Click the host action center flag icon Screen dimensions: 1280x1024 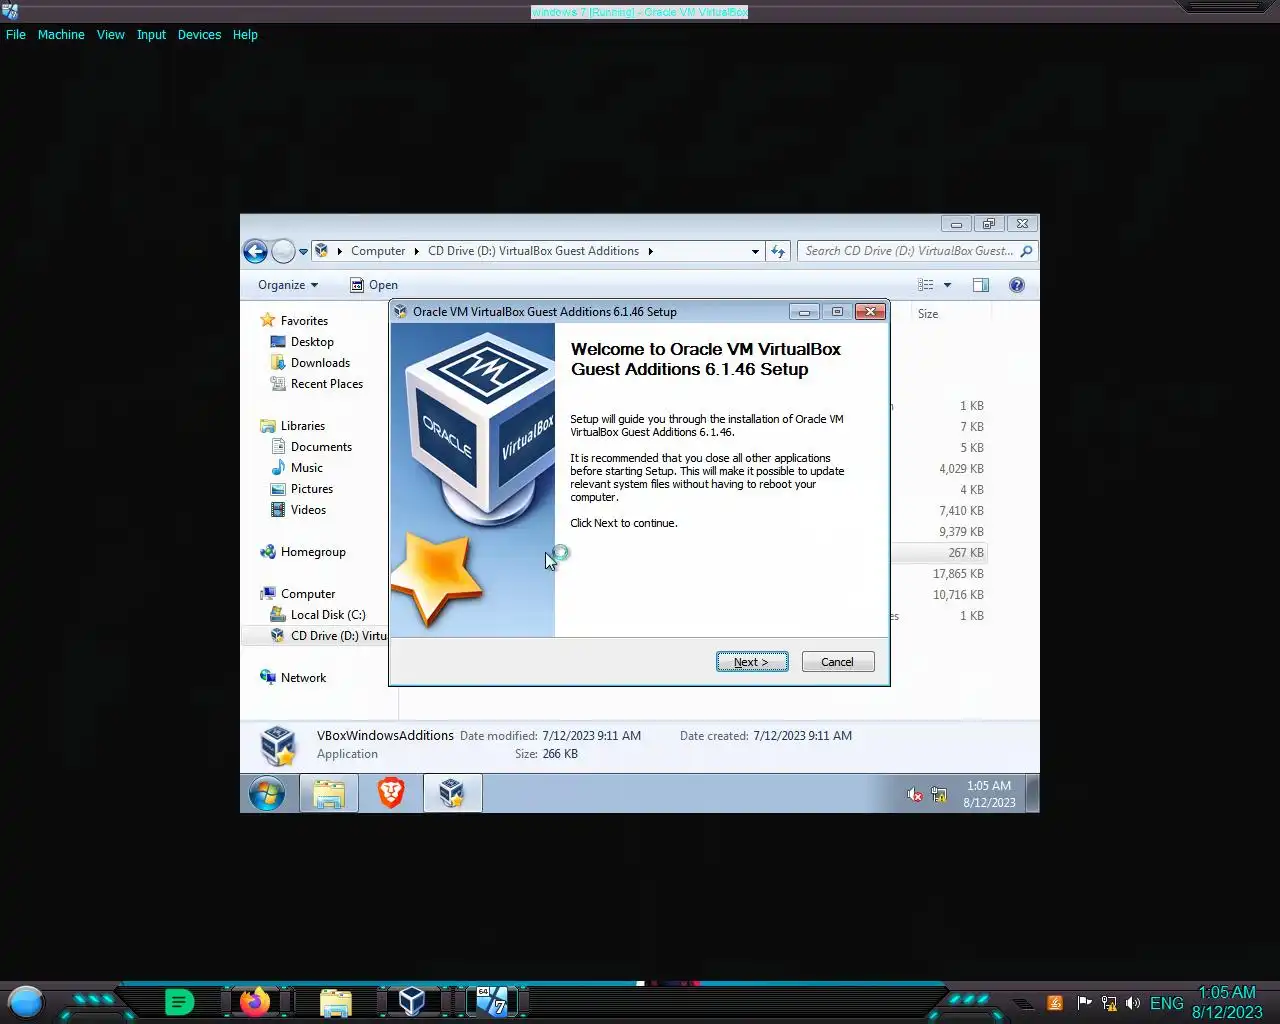pos(1084,1003)
